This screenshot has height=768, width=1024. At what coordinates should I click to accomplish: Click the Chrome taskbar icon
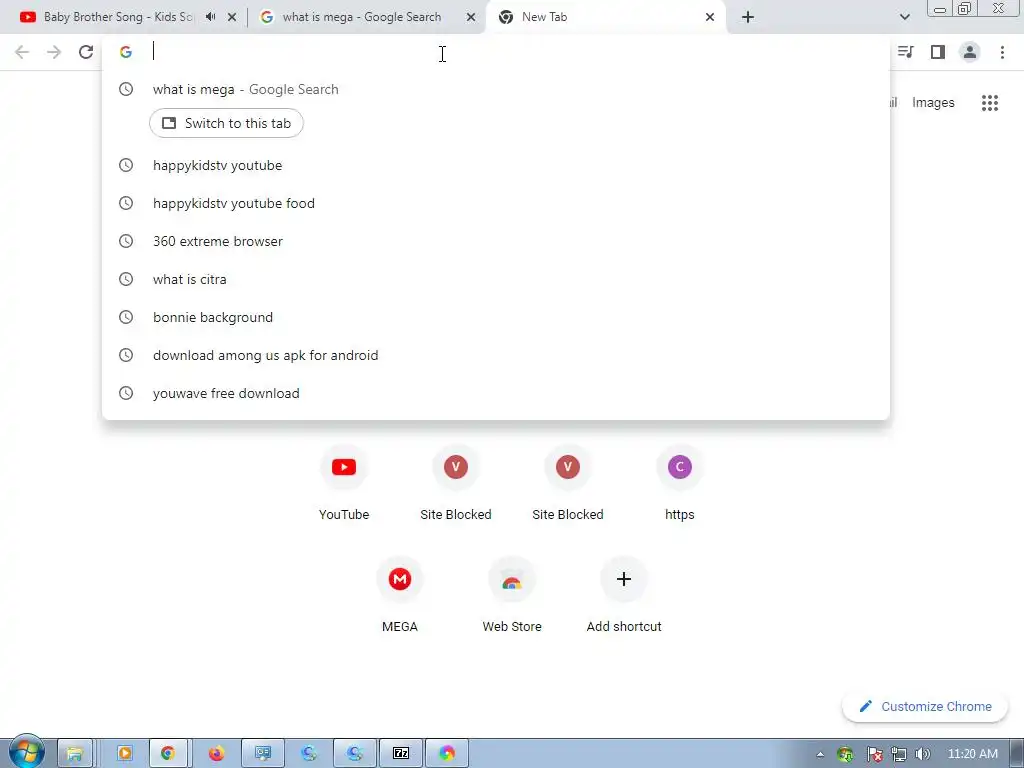coord(168,754)
